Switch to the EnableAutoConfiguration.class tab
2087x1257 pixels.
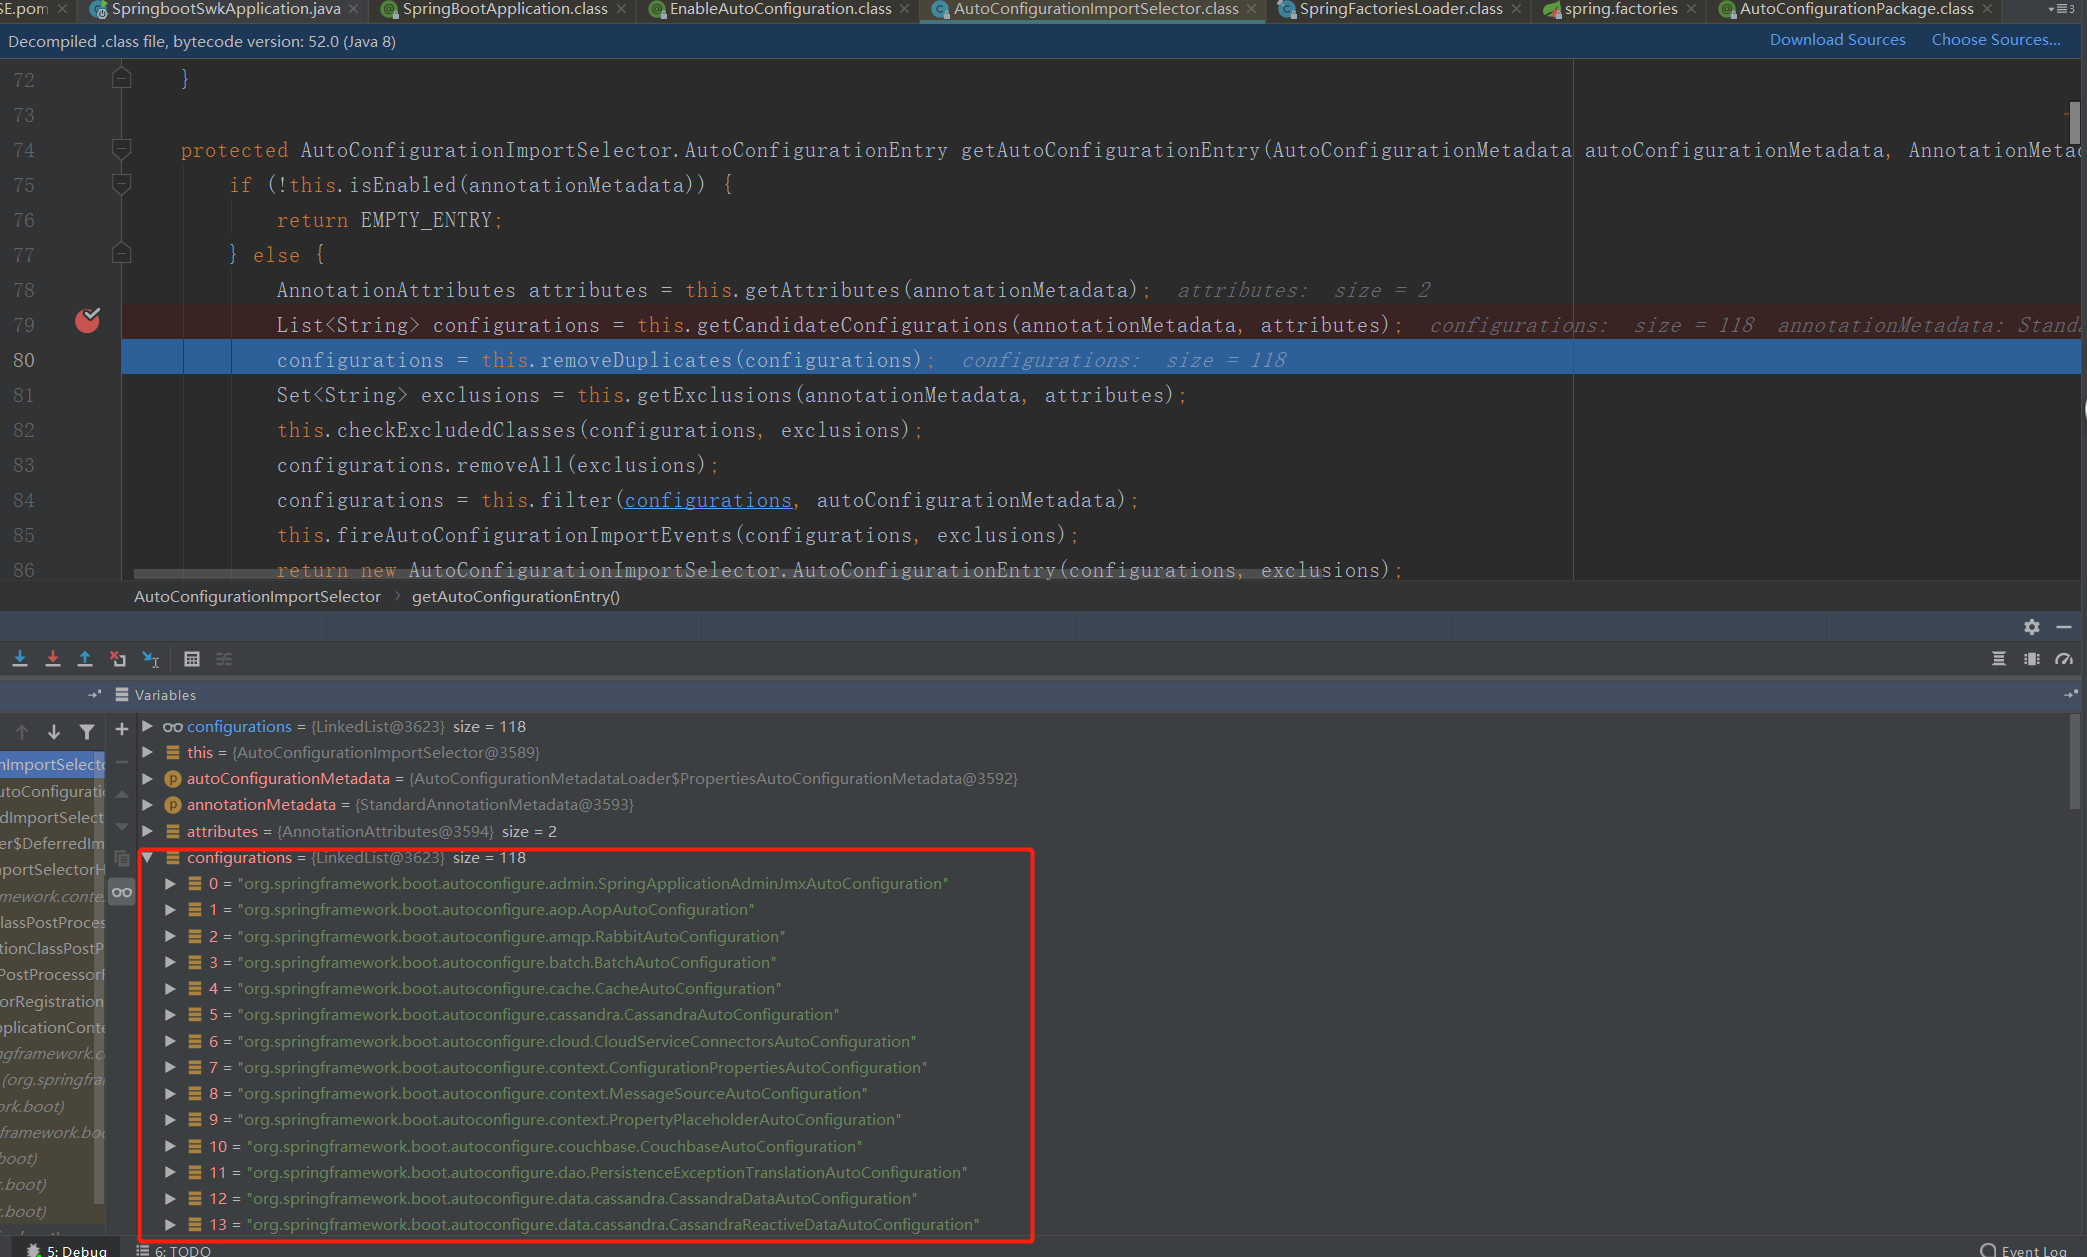coord(780,9)
